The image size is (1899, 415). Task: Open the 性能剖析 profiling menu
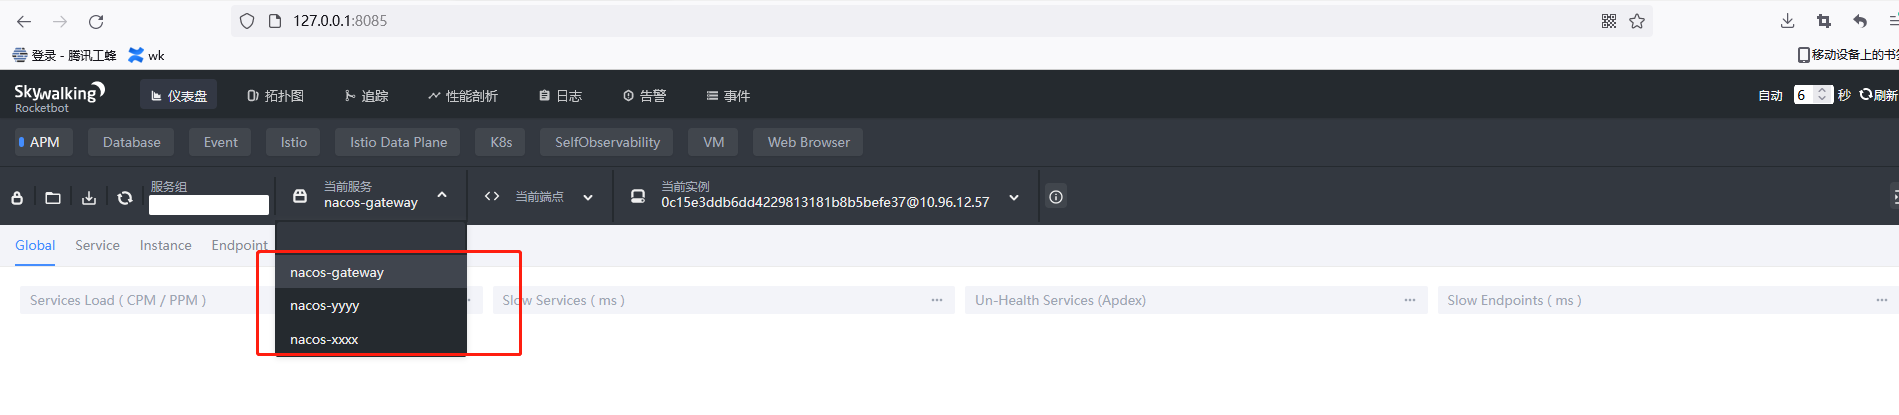tap(463, 96)
